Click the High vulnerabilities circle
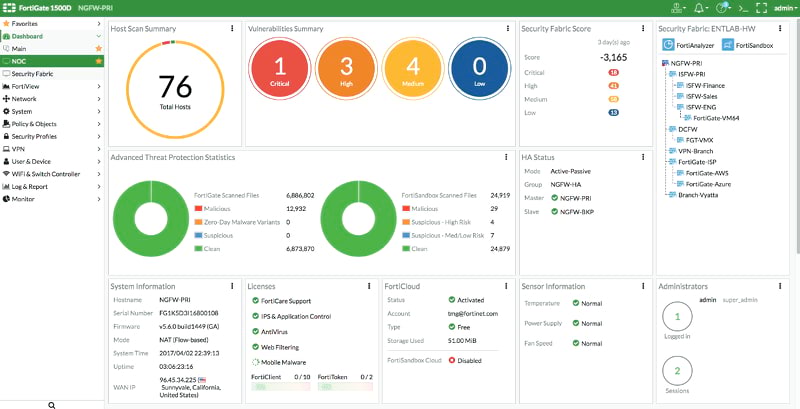Image resolution: width=800 pixels, height=409 pixels. (346, 68)
